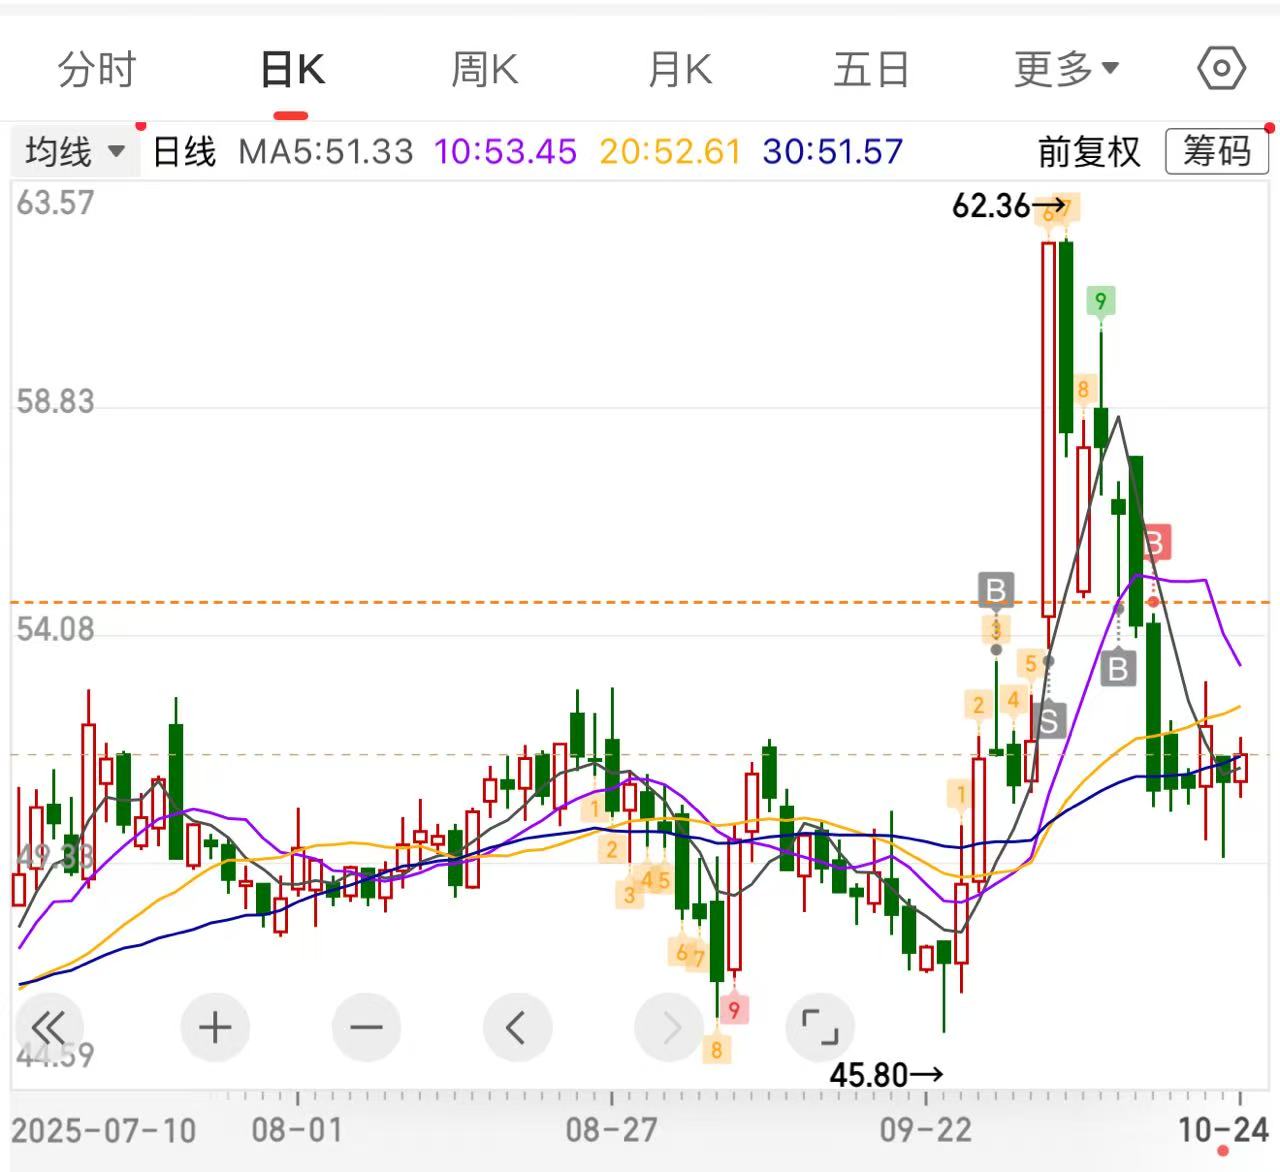
Task: Click the 10-24 date axis marker
Action: click(1223, 1130)
